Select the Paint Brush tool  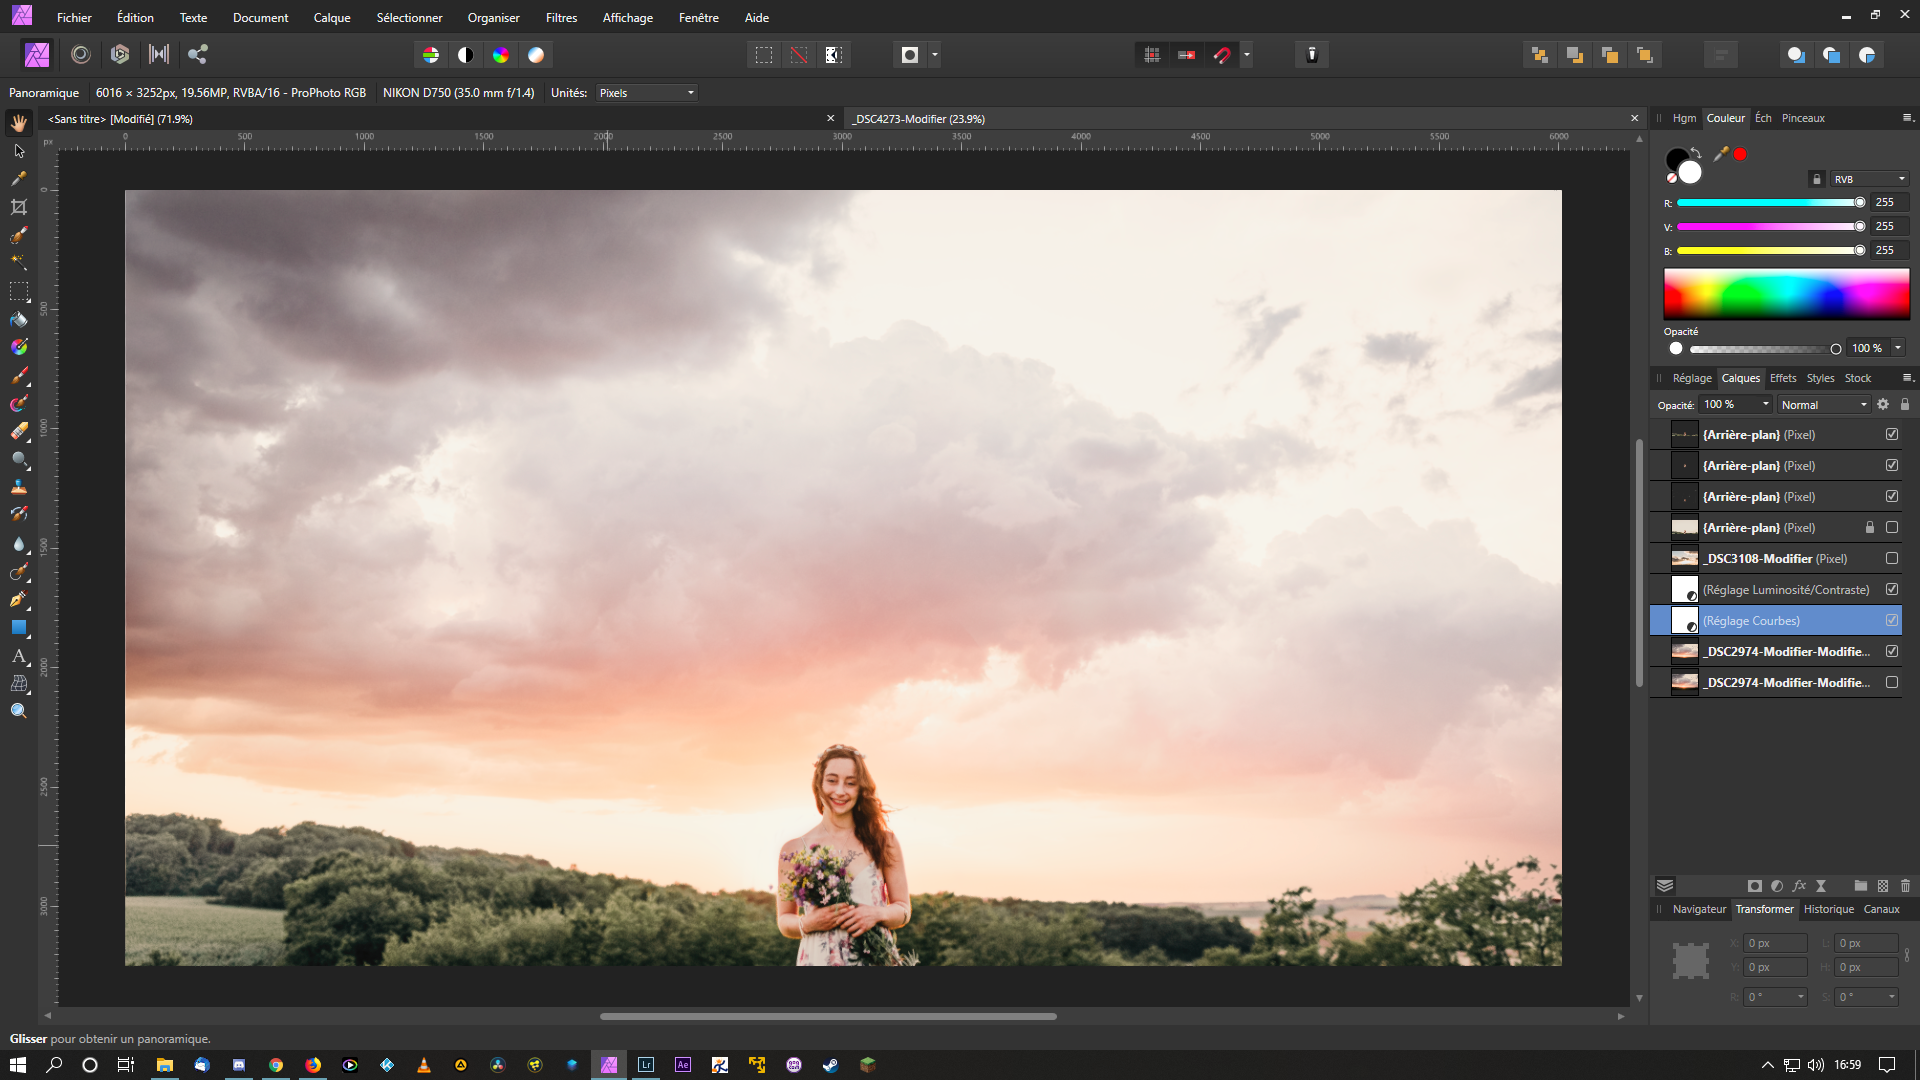[x=18, y=376]
